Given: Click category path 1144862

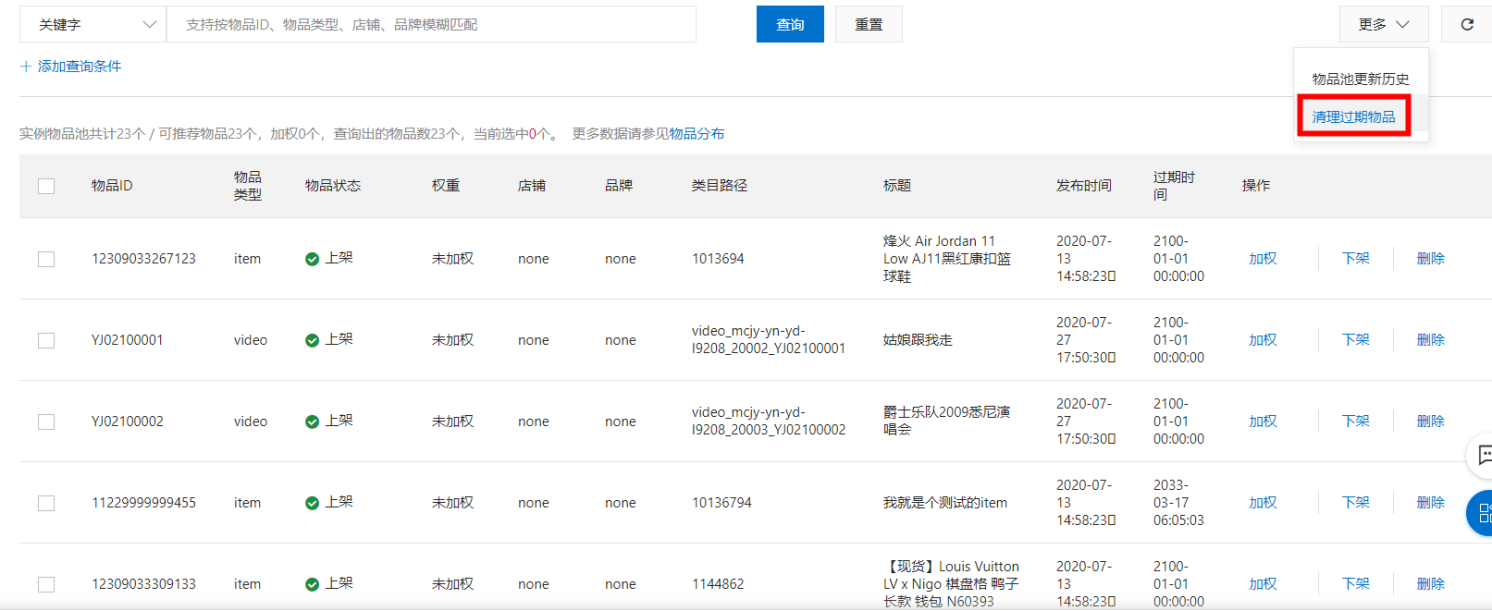Looking at the screenshot, I should (718, 584).
